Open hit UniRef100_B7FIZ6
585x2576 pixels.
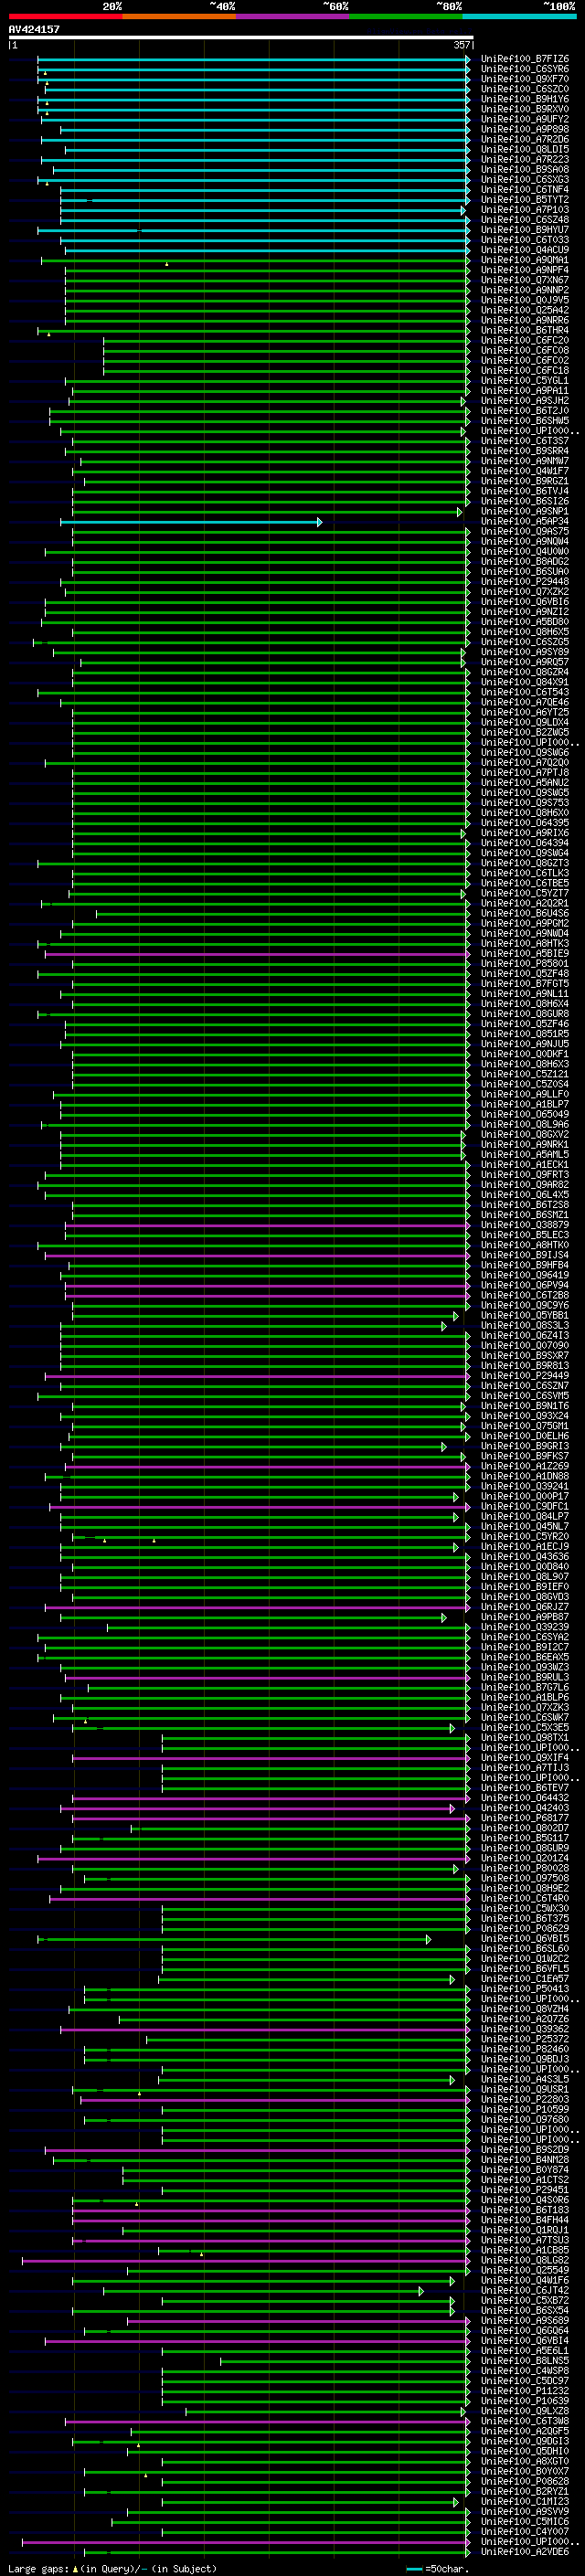(x=525, y=59)
